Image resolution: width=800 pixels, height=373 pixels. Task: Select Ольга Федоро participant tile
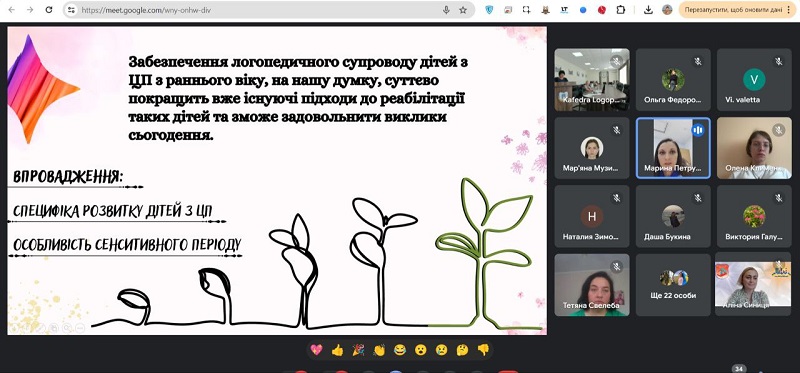click(x=673, y=80)
